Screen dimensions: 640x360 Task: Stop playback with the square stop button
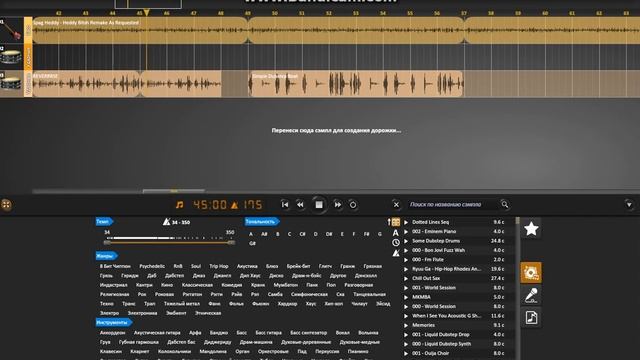click(319, 204)
